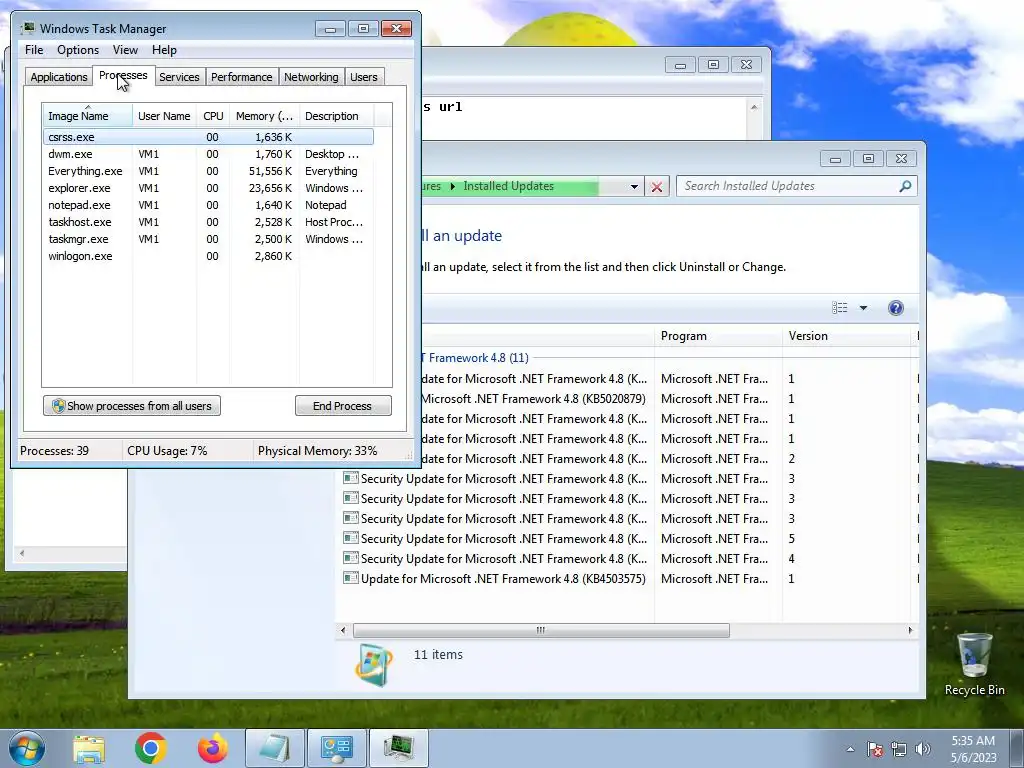Switch to Services tab

coord(179,77)
